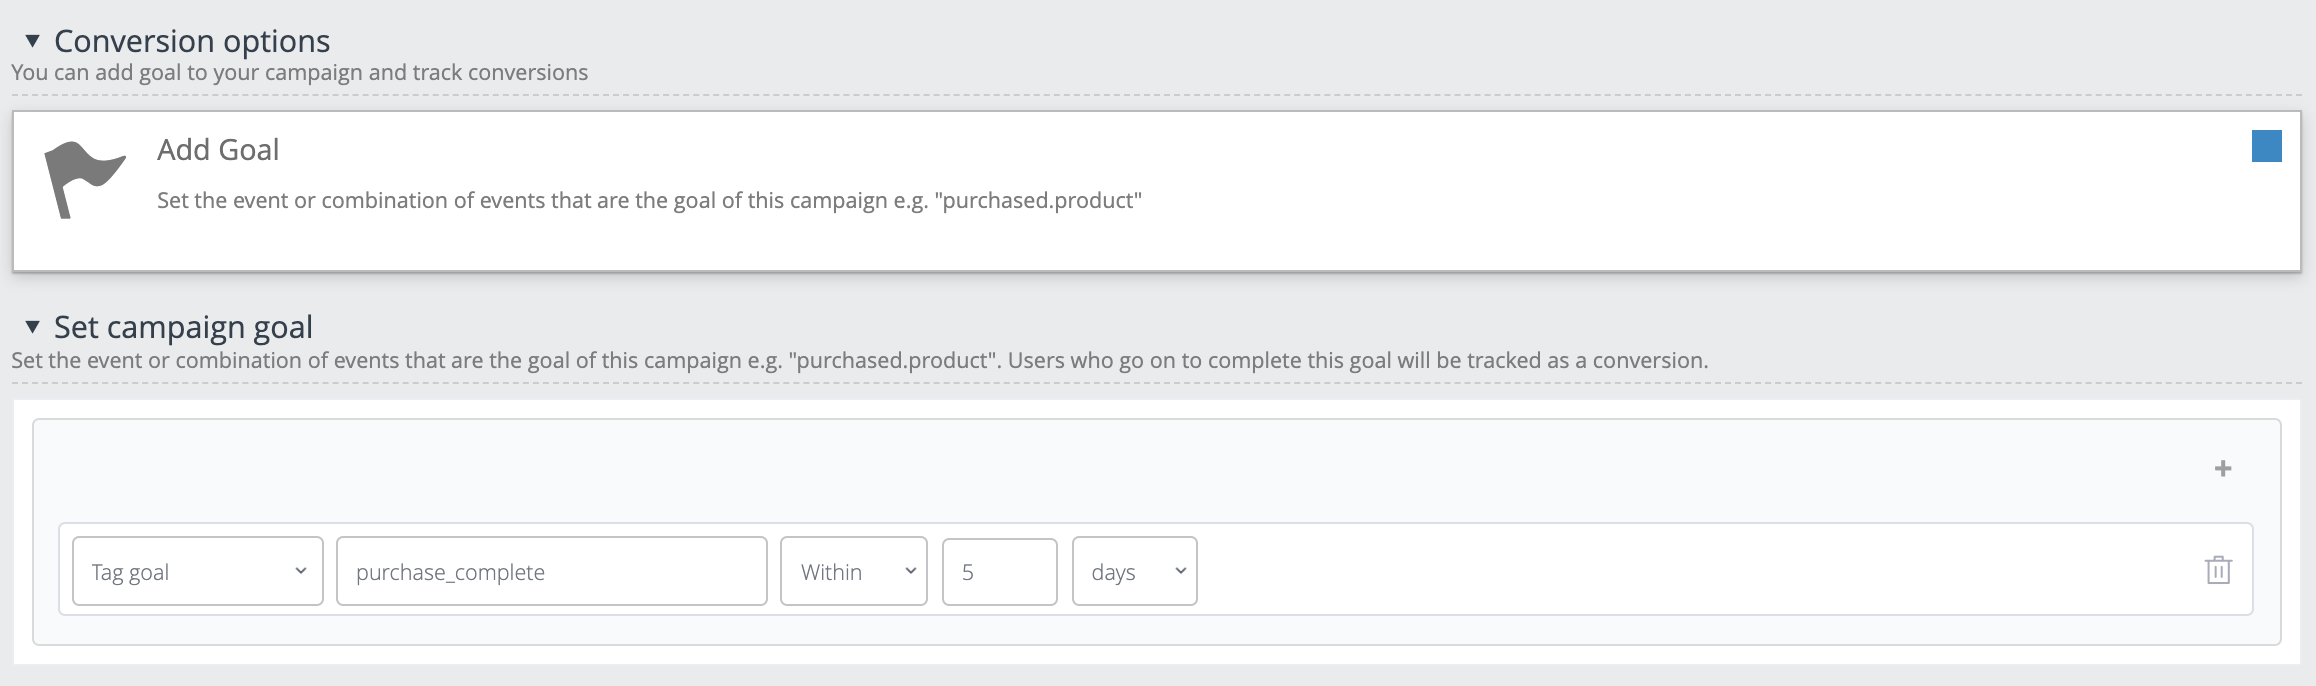Delete the purchase_complete goal row via trash icon
Viewport: 2316px width, 686px height.
tap(2218, 570)
